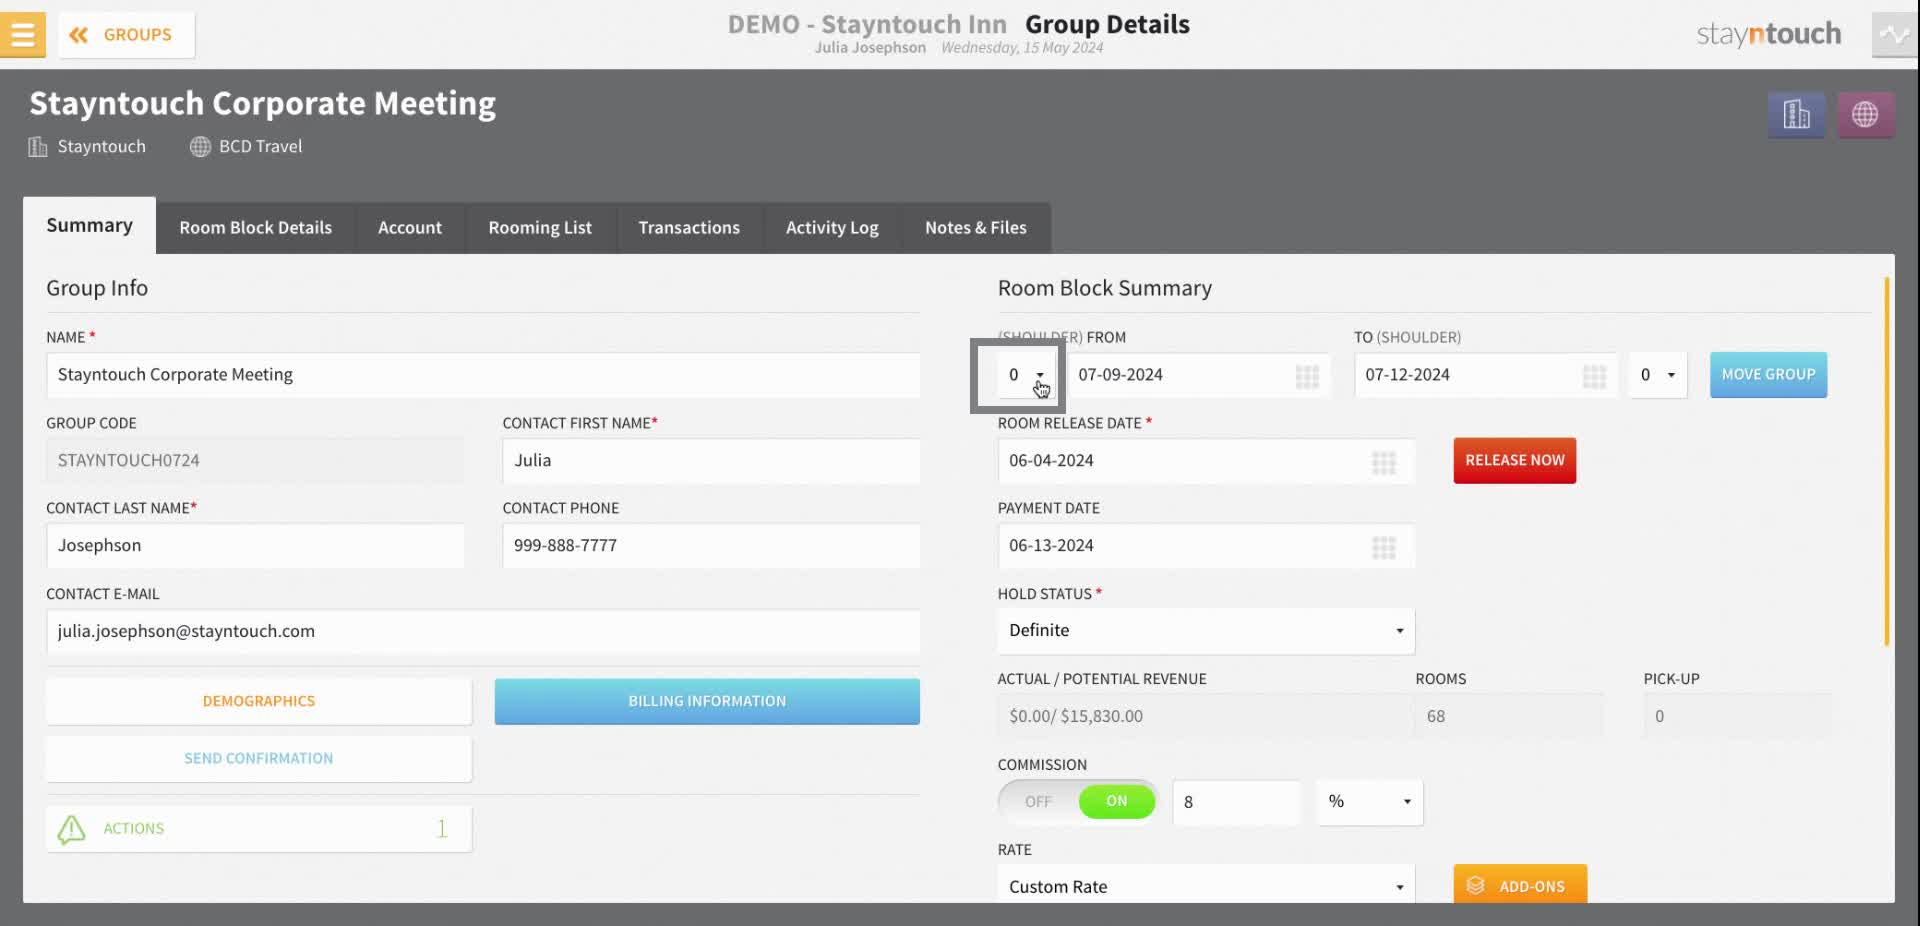
Task: Expand the To shoulder days dropdown
Action: pyautogui.click(x=1658, y=375)
